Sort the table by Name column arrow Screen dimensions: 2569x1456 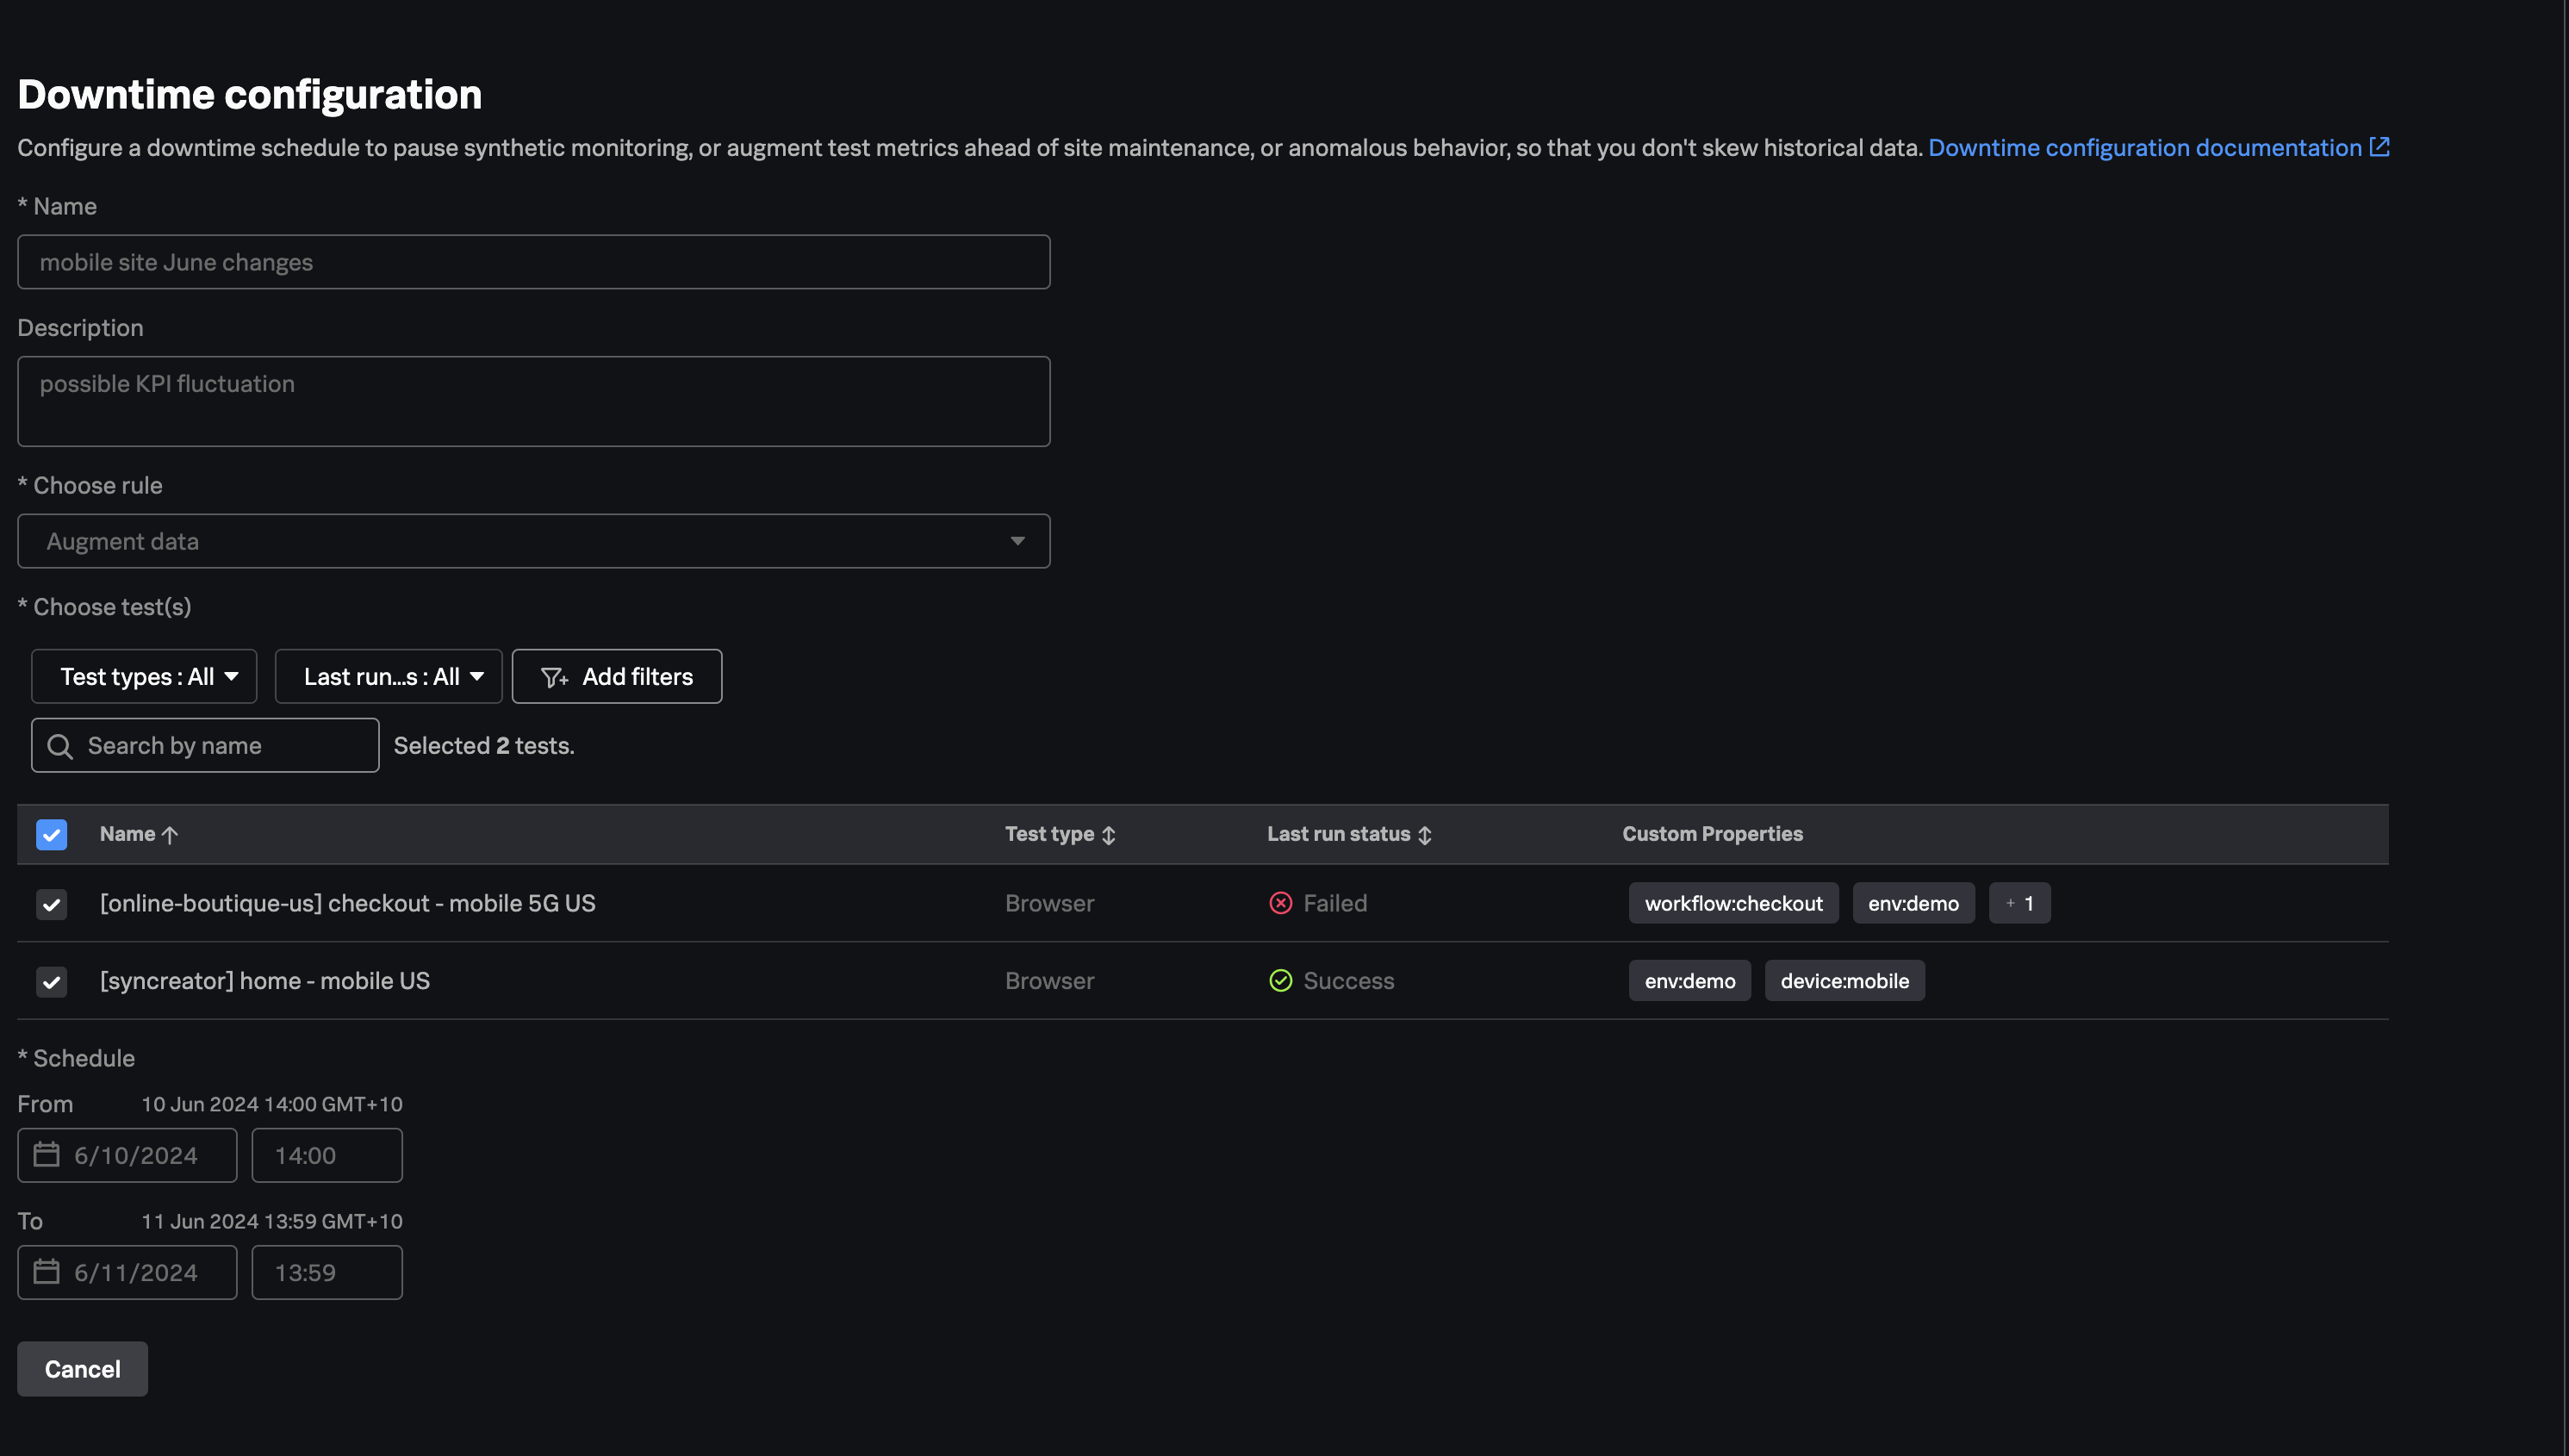coord(170,834)
